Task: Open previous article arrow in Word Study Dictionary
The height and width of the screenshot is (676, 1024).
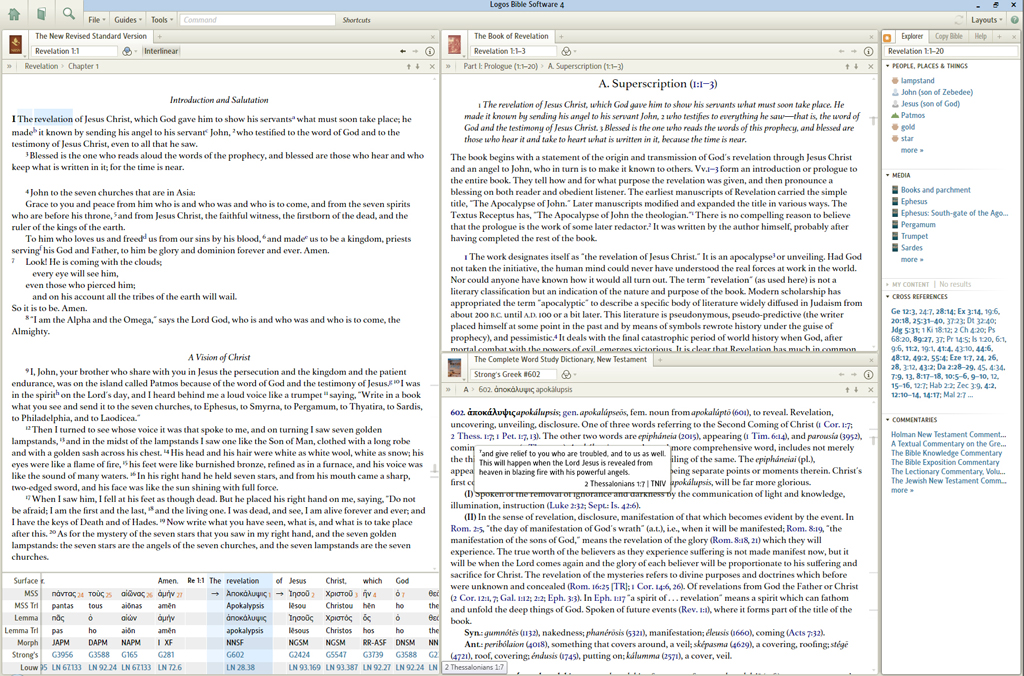Action: 848,389
